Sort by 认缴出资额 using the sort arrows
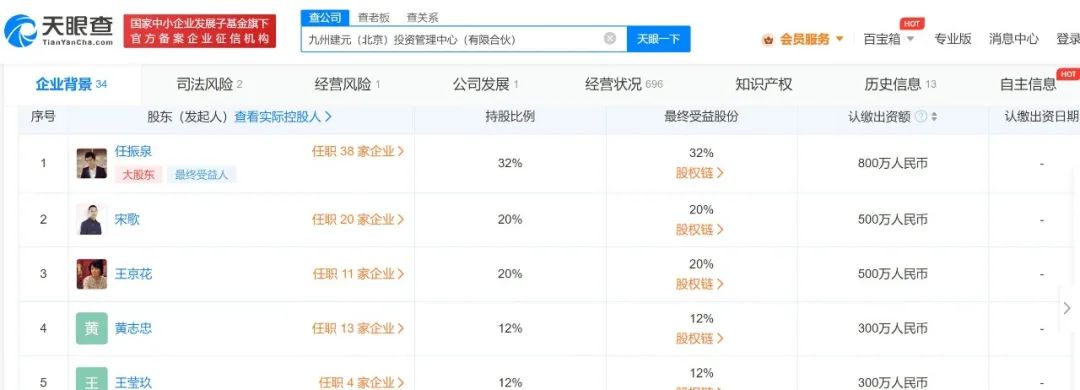The width and height of the screenshot is (1080, 390). [x=934, y=117]
